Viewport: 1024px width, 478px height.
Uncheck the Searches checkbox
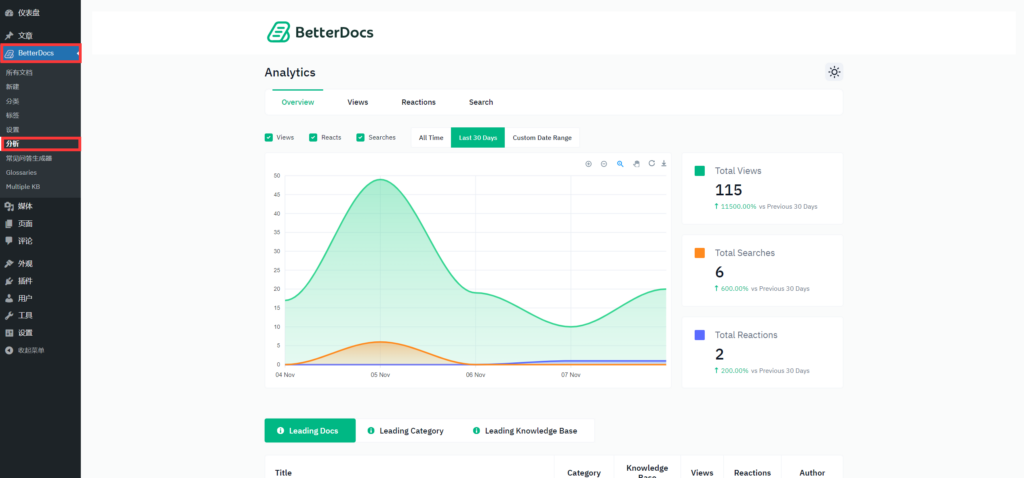[x=360, y=138]
